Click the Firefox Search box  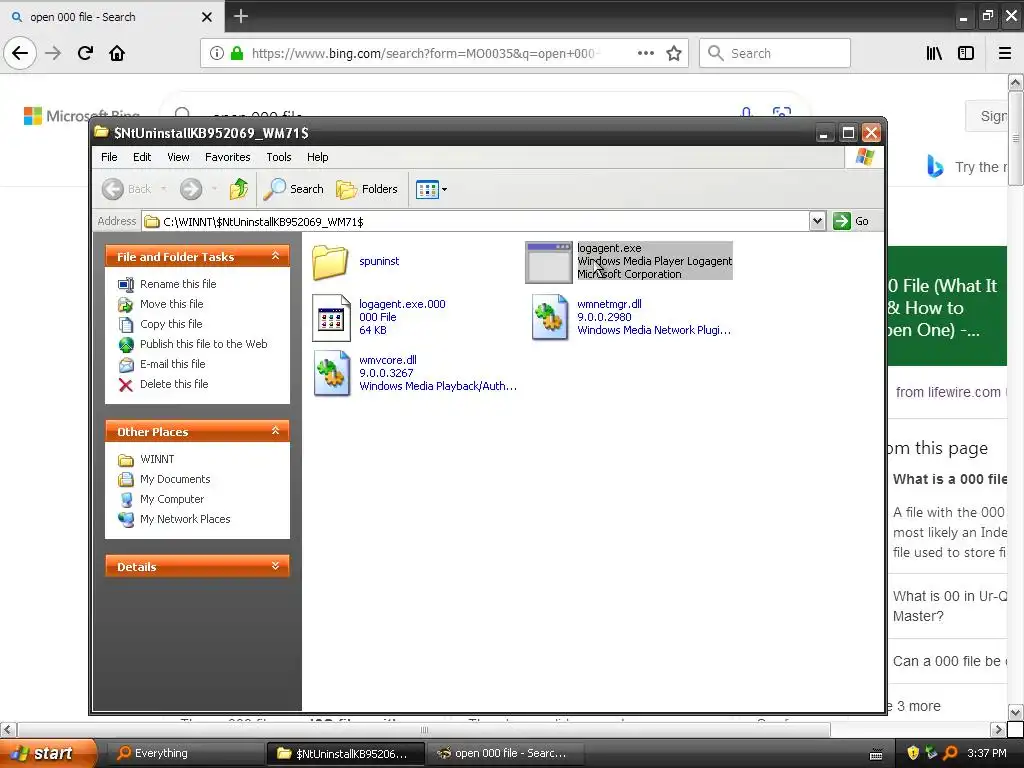[775, 53]
